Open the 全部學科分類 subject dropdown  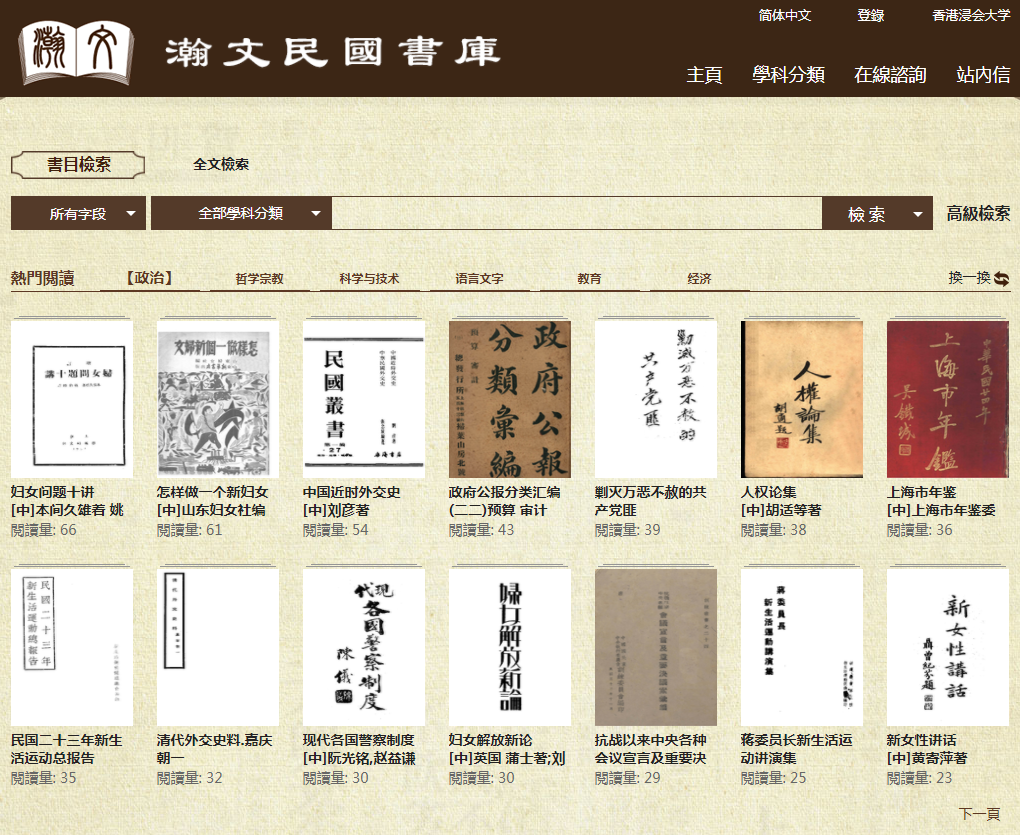click(240, 214)
